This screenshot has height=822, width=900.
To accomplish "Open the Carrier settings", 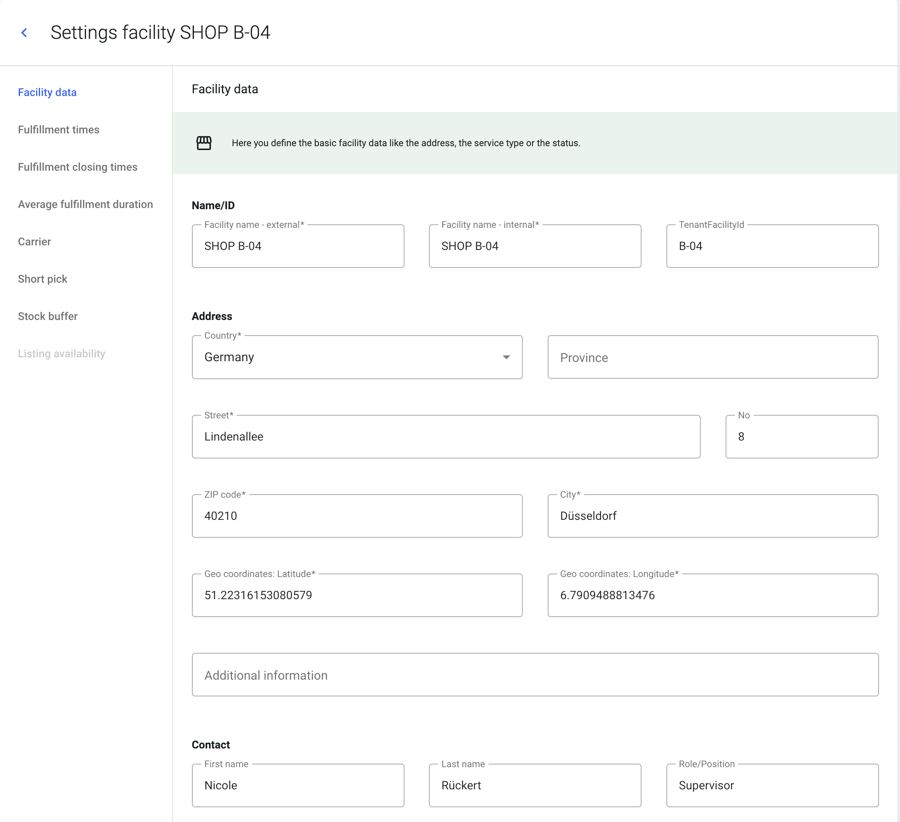I will point(34,242).
